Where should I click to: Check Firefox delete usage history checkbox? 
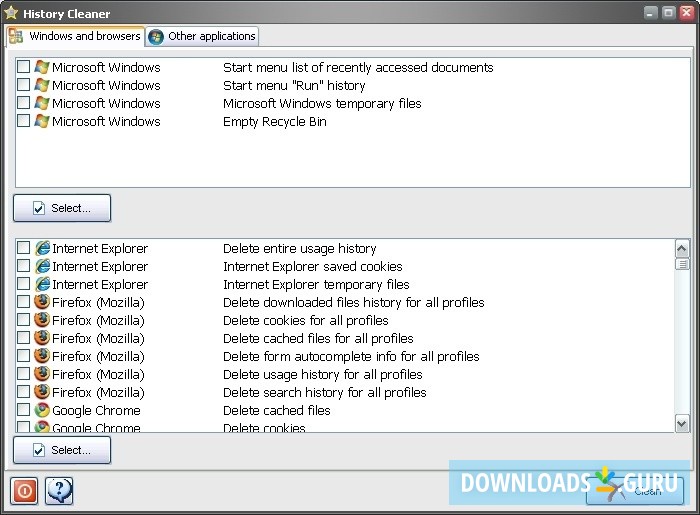tap(23, 374)
